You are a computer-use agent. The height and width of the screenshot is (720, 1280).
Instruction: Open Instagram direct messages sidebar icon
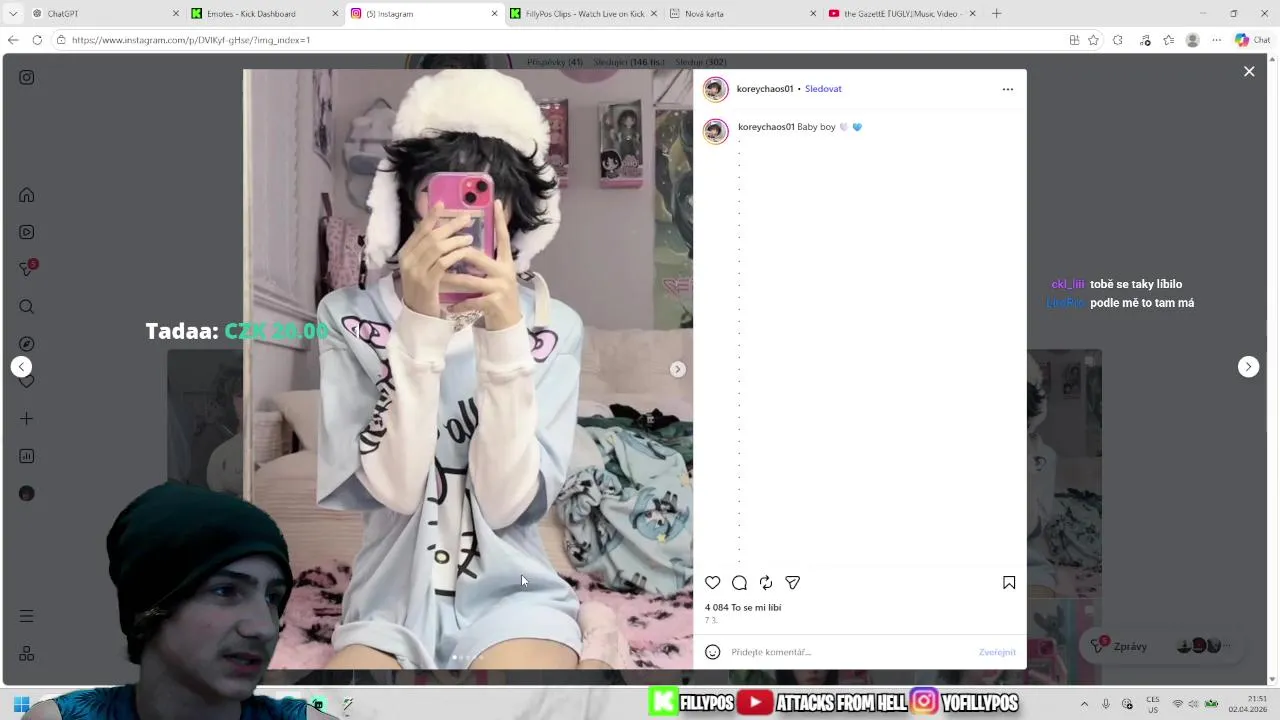point(27,269)
